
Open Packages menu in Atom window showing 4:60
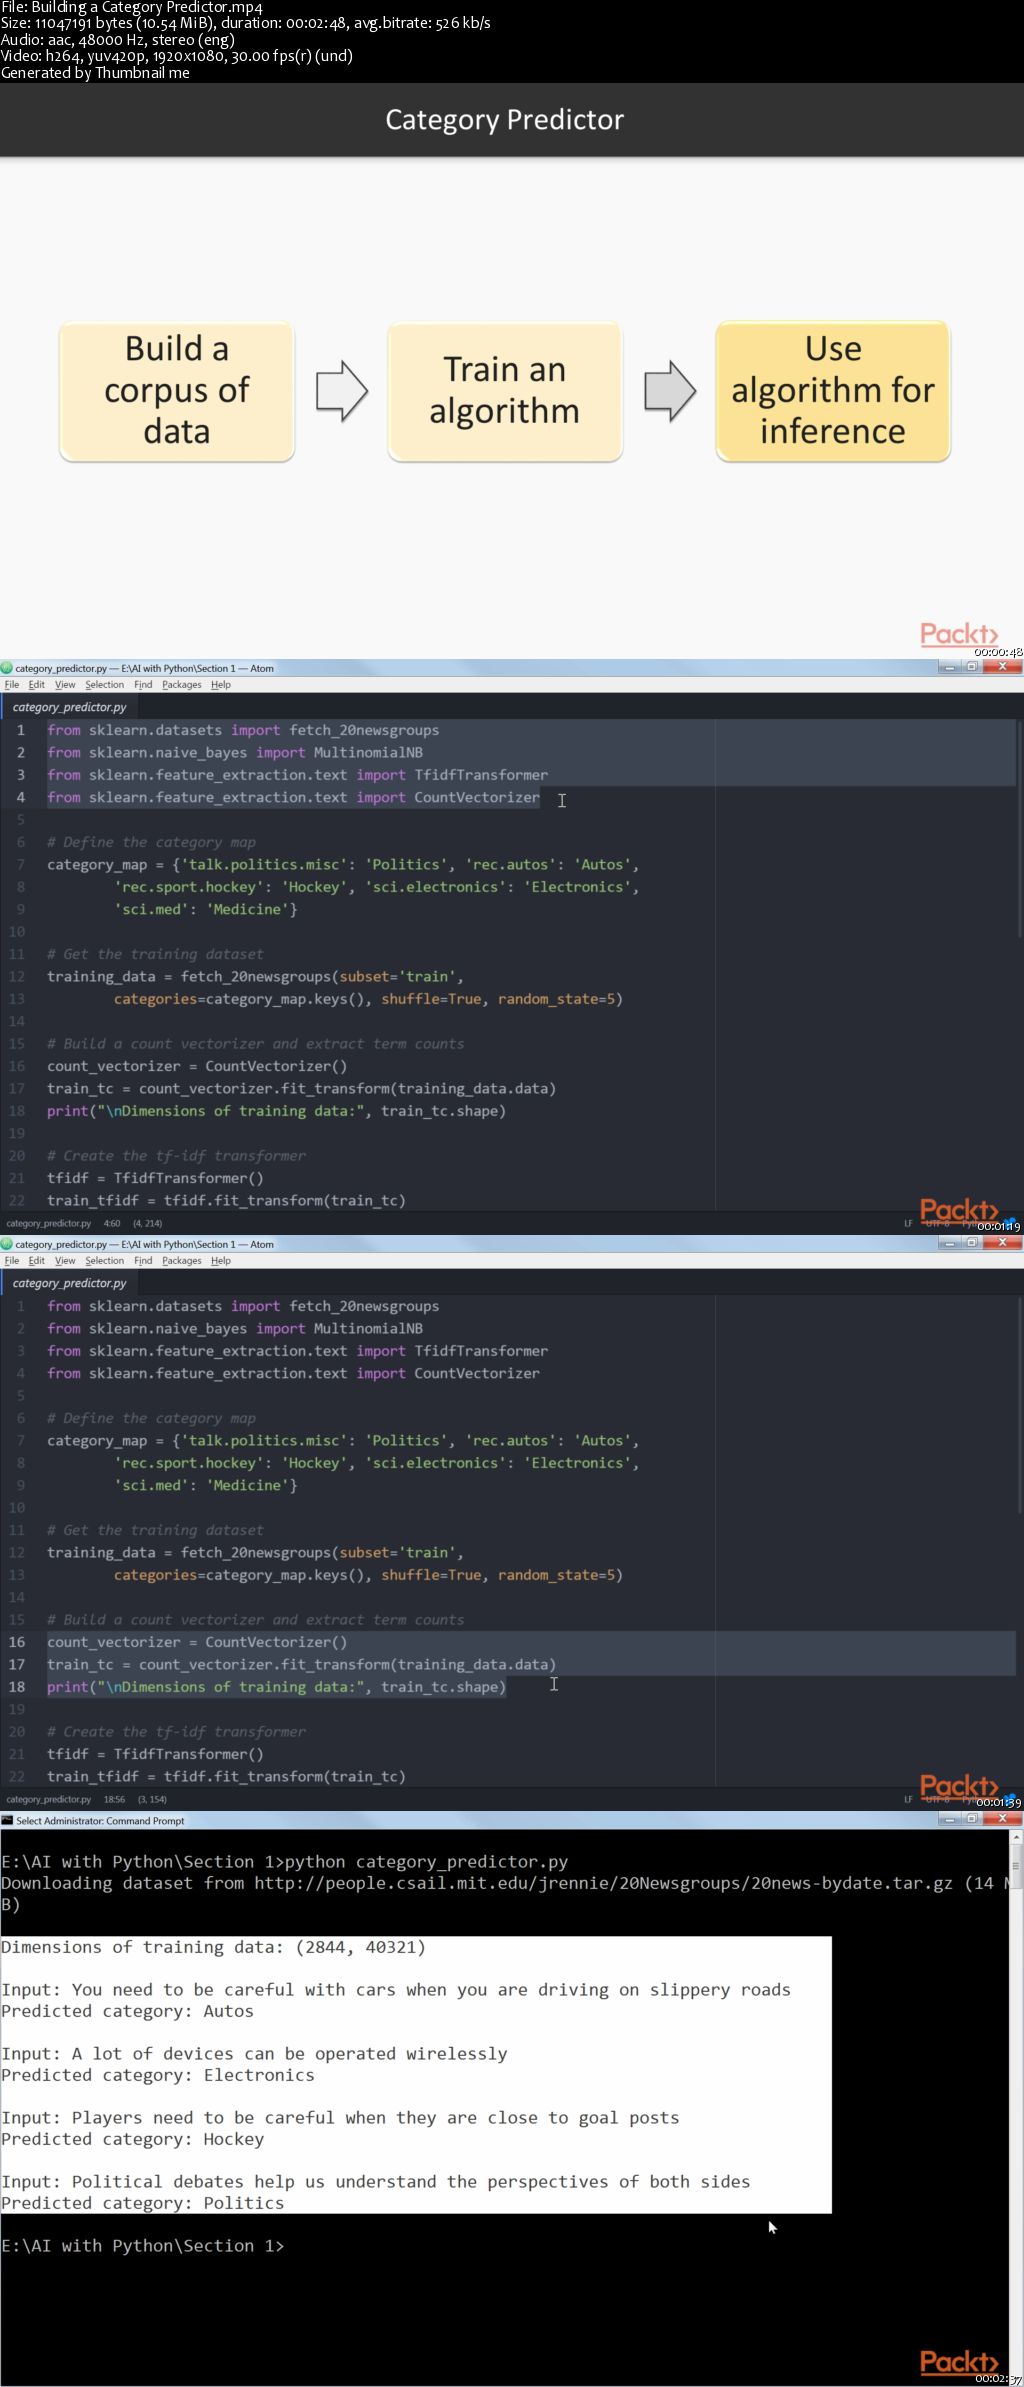click(x=182, y=685)
